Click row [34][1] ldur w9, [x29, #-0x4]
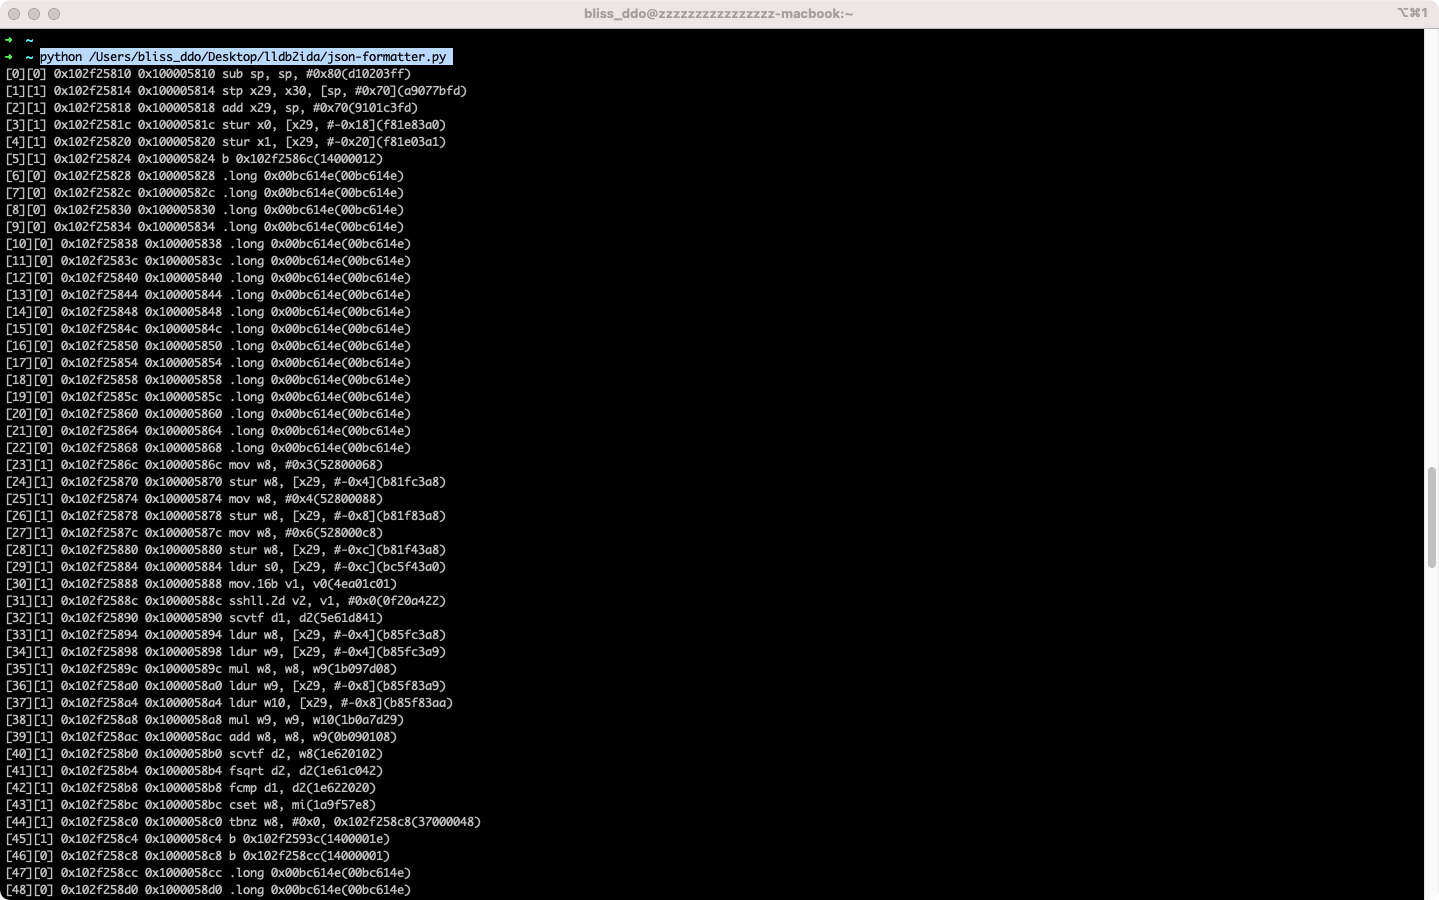Image resolution: width=1439 pixels, height=900 pixels. [226, 652]
